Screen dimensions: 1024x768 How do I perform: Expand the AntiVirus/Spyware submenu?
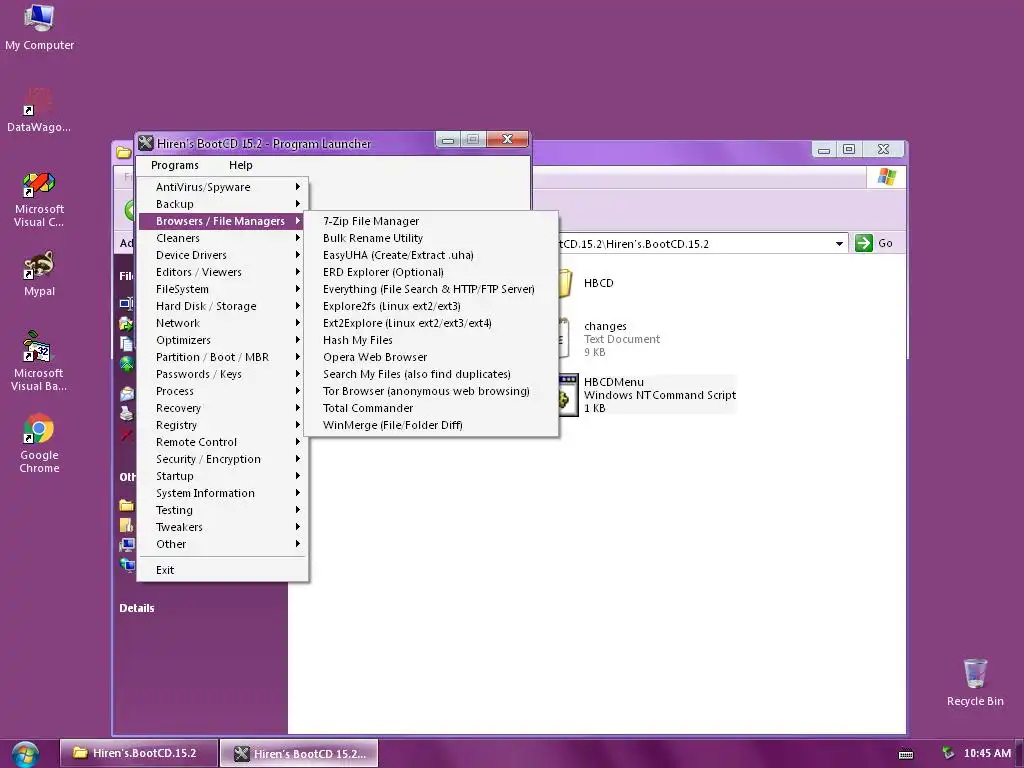tap(222, 187)
